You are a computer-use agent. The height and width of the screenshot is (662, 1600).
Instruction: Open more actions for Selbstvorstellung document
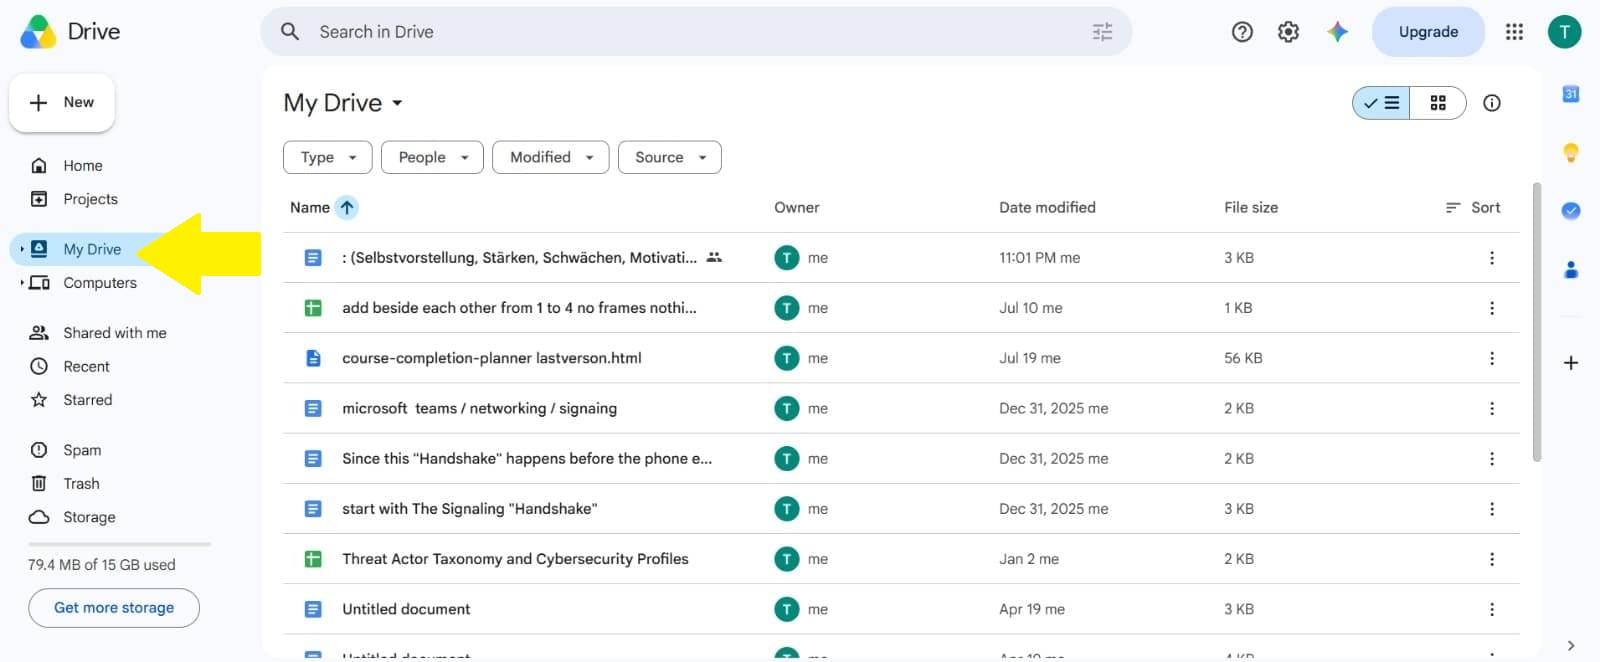(x=1492, y=258)
